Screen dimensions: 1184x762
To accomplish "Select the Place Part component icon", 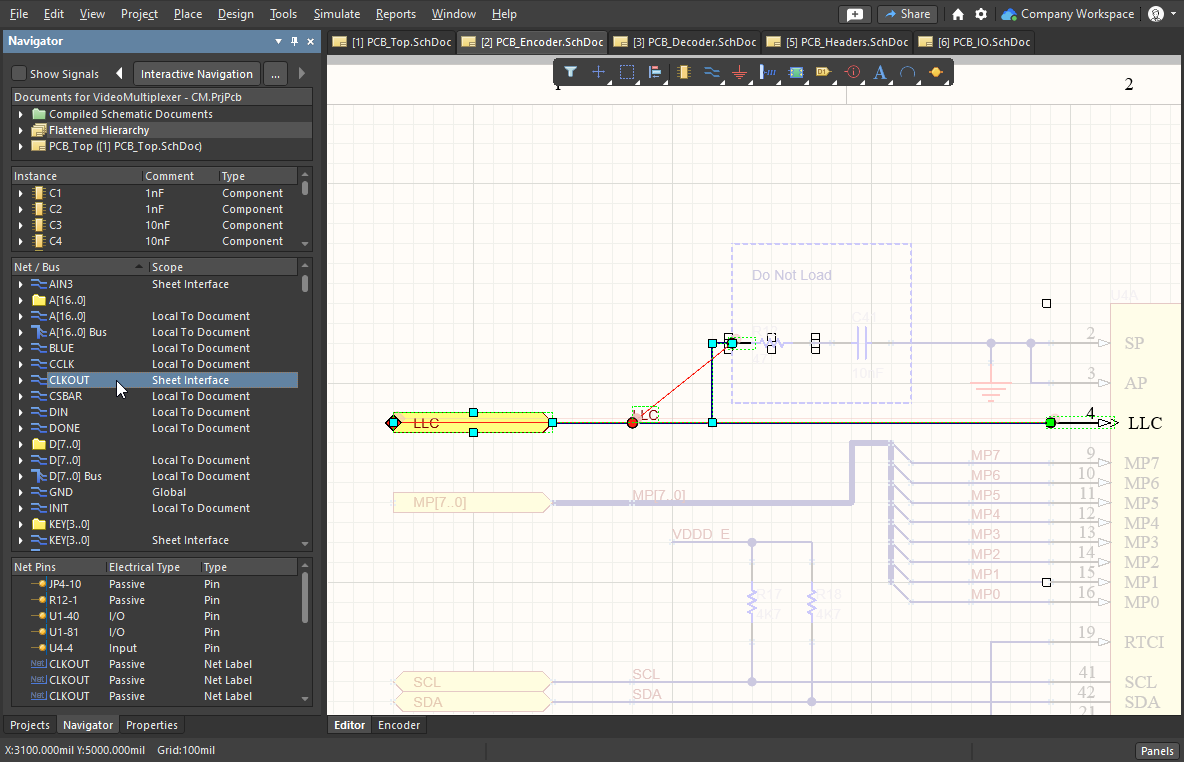I will (684, 72).
